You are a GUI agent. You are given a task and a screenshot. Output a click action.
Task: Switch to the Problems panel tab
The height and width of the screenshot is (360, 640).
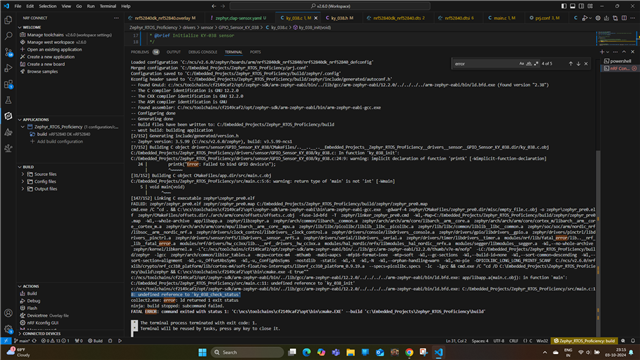point(140,52)
